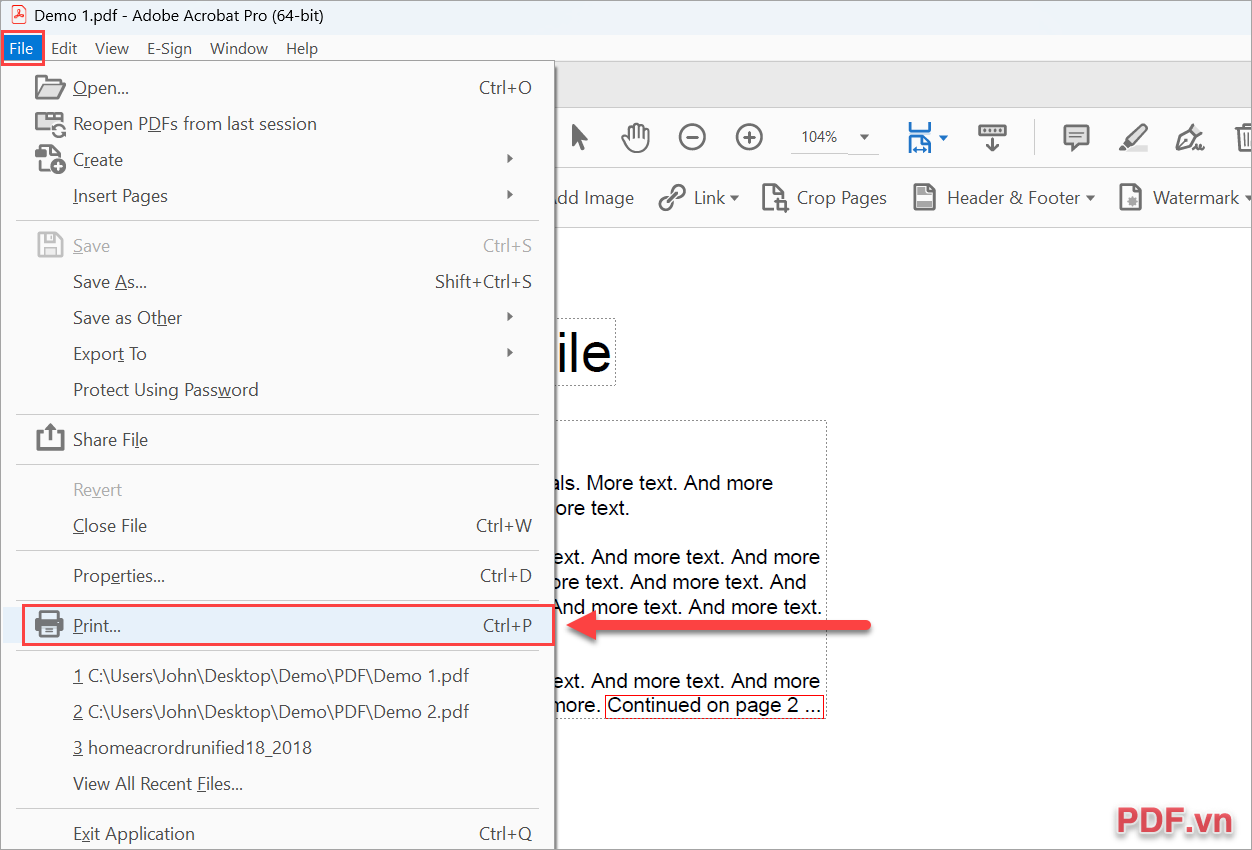Click the folder Open icon
Image resolution: width=1252 pixels, height=850 pixels.
click(50, 87)
